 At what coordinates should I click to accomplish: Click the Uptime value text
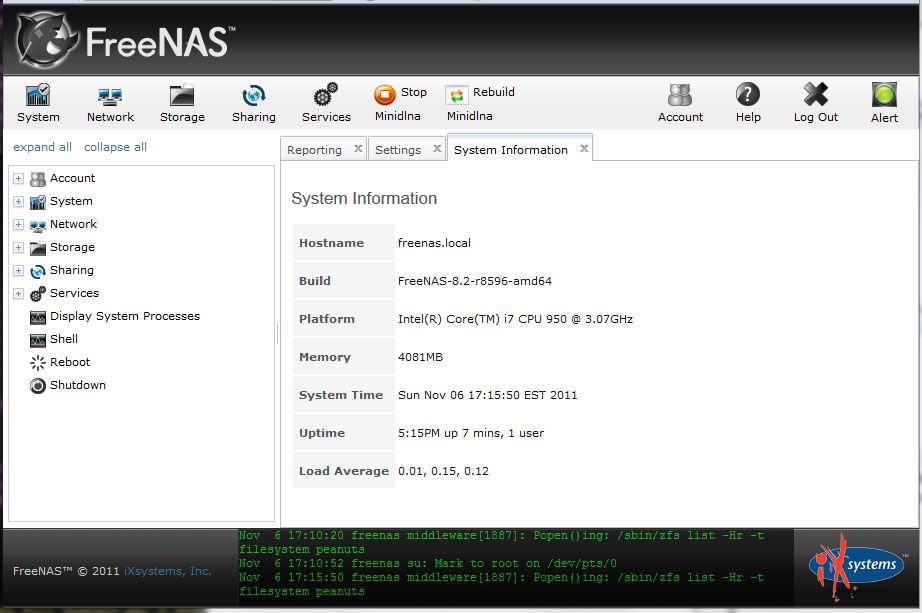pos(471,434)
